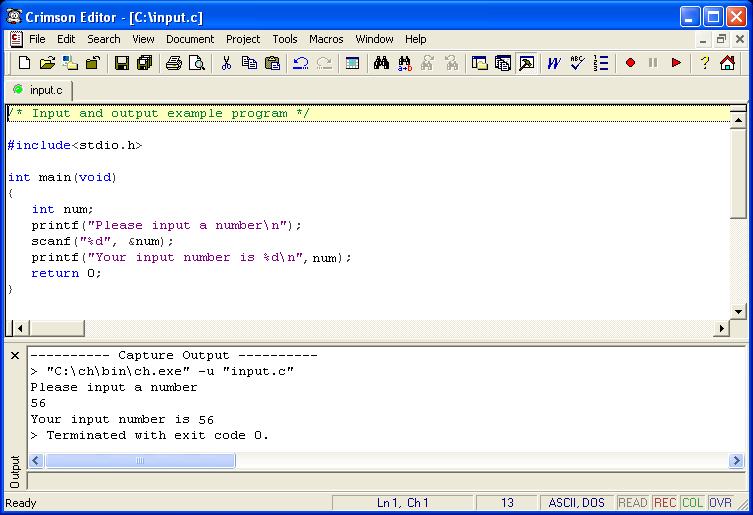Open Find using the binoculars icon
753x515 pixels.
381,64
